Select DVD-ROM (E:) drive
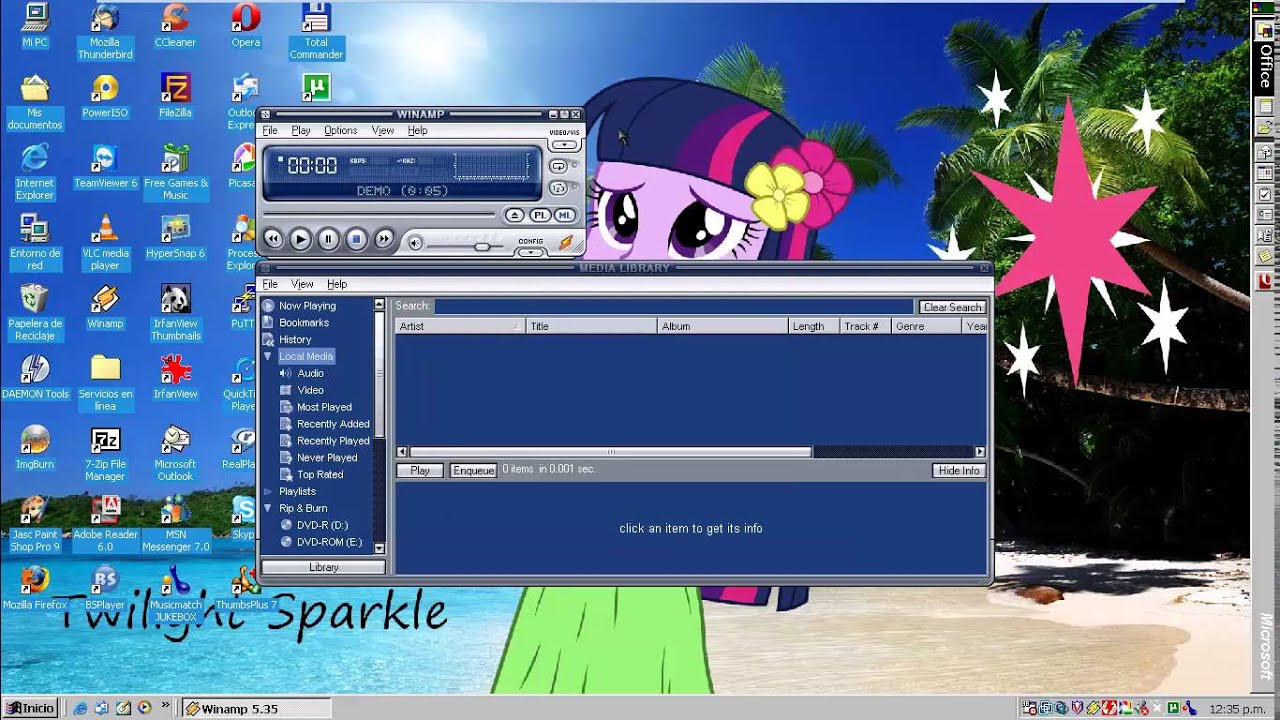 (329, 542)
